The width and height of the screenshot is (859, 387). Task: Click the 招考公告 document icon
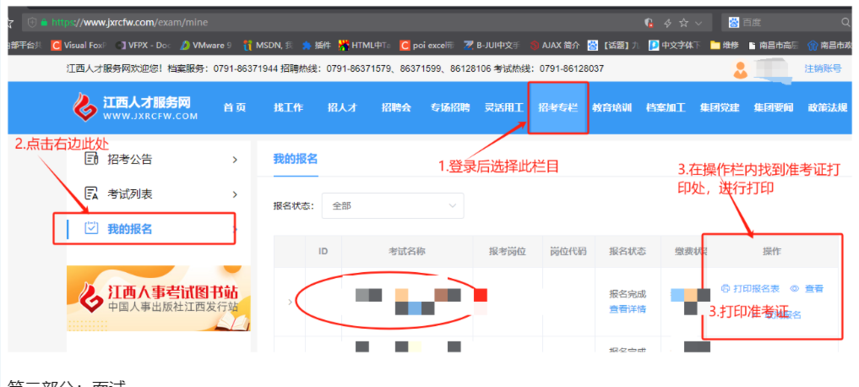tap(91, 159)
